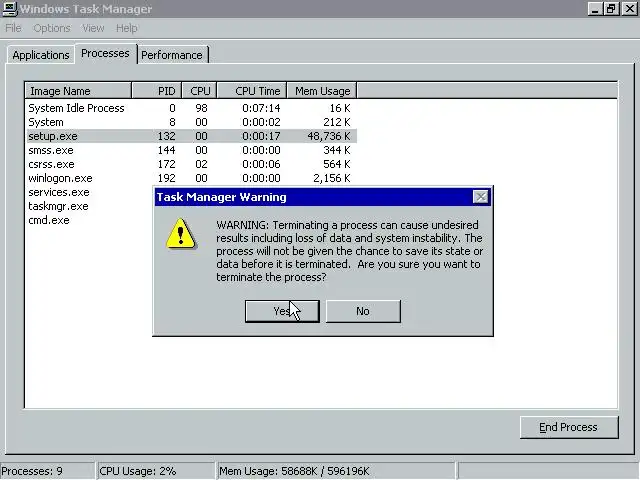Select the System Idle Process row

(x=191, y=108)
